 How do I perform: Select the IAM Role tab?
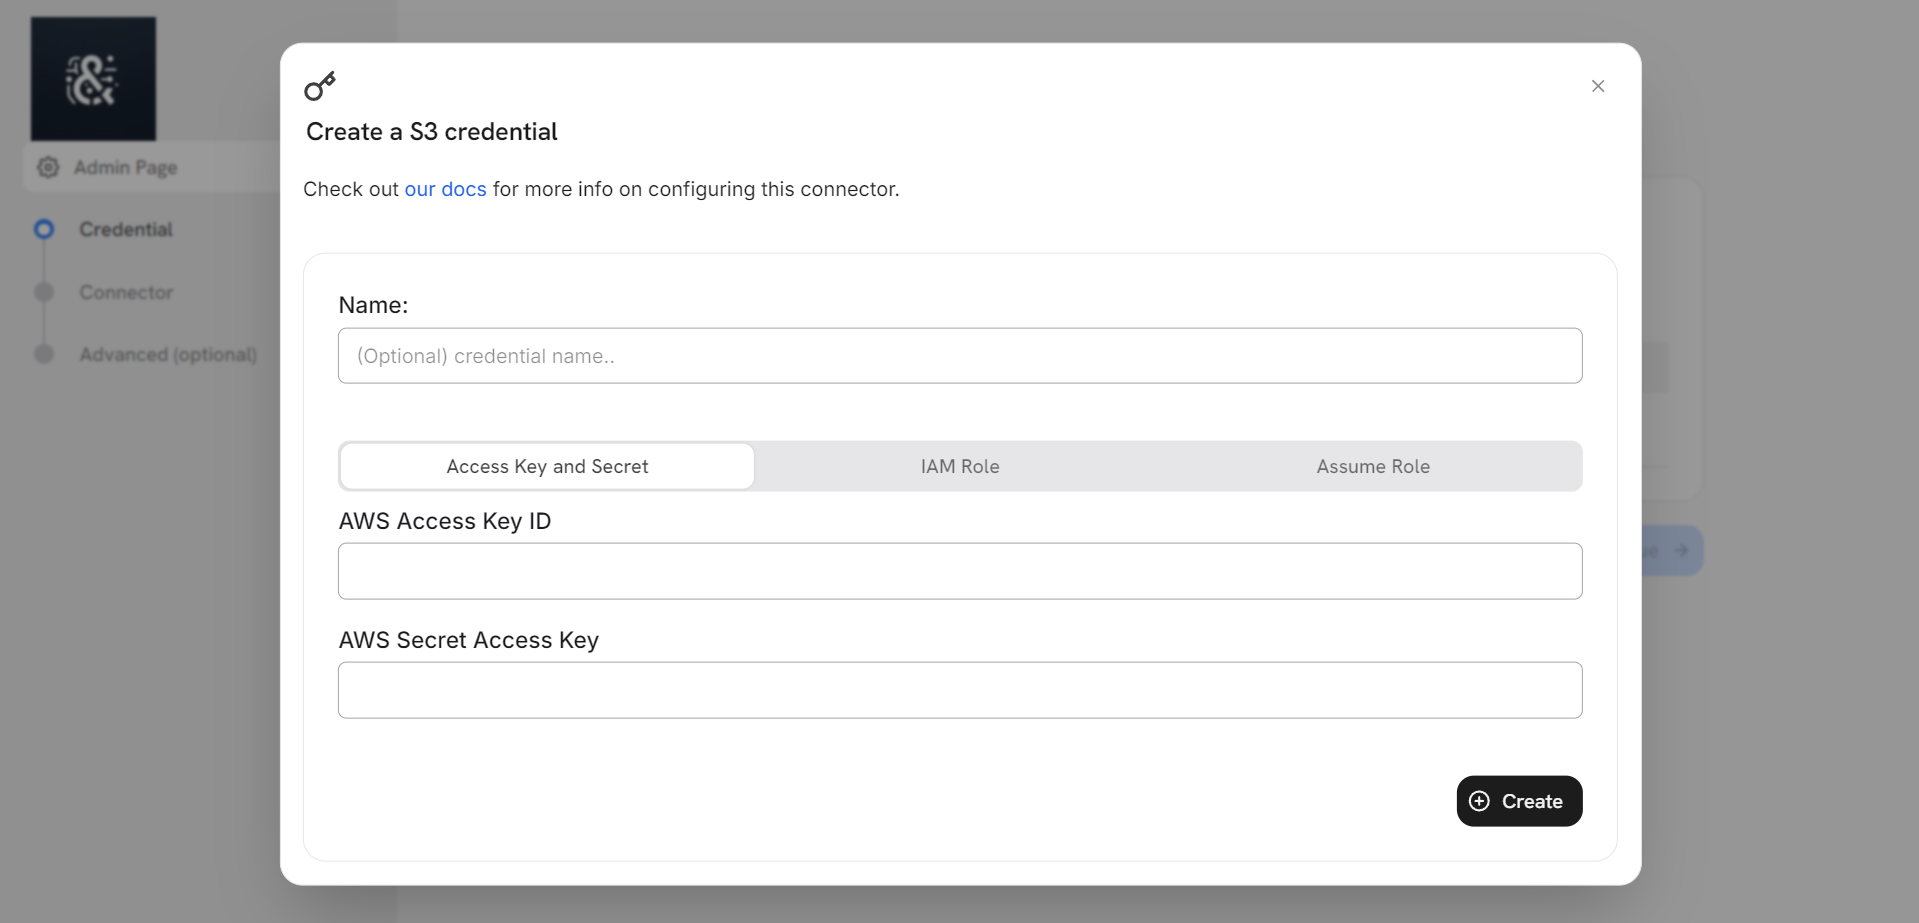coord(960,466)
